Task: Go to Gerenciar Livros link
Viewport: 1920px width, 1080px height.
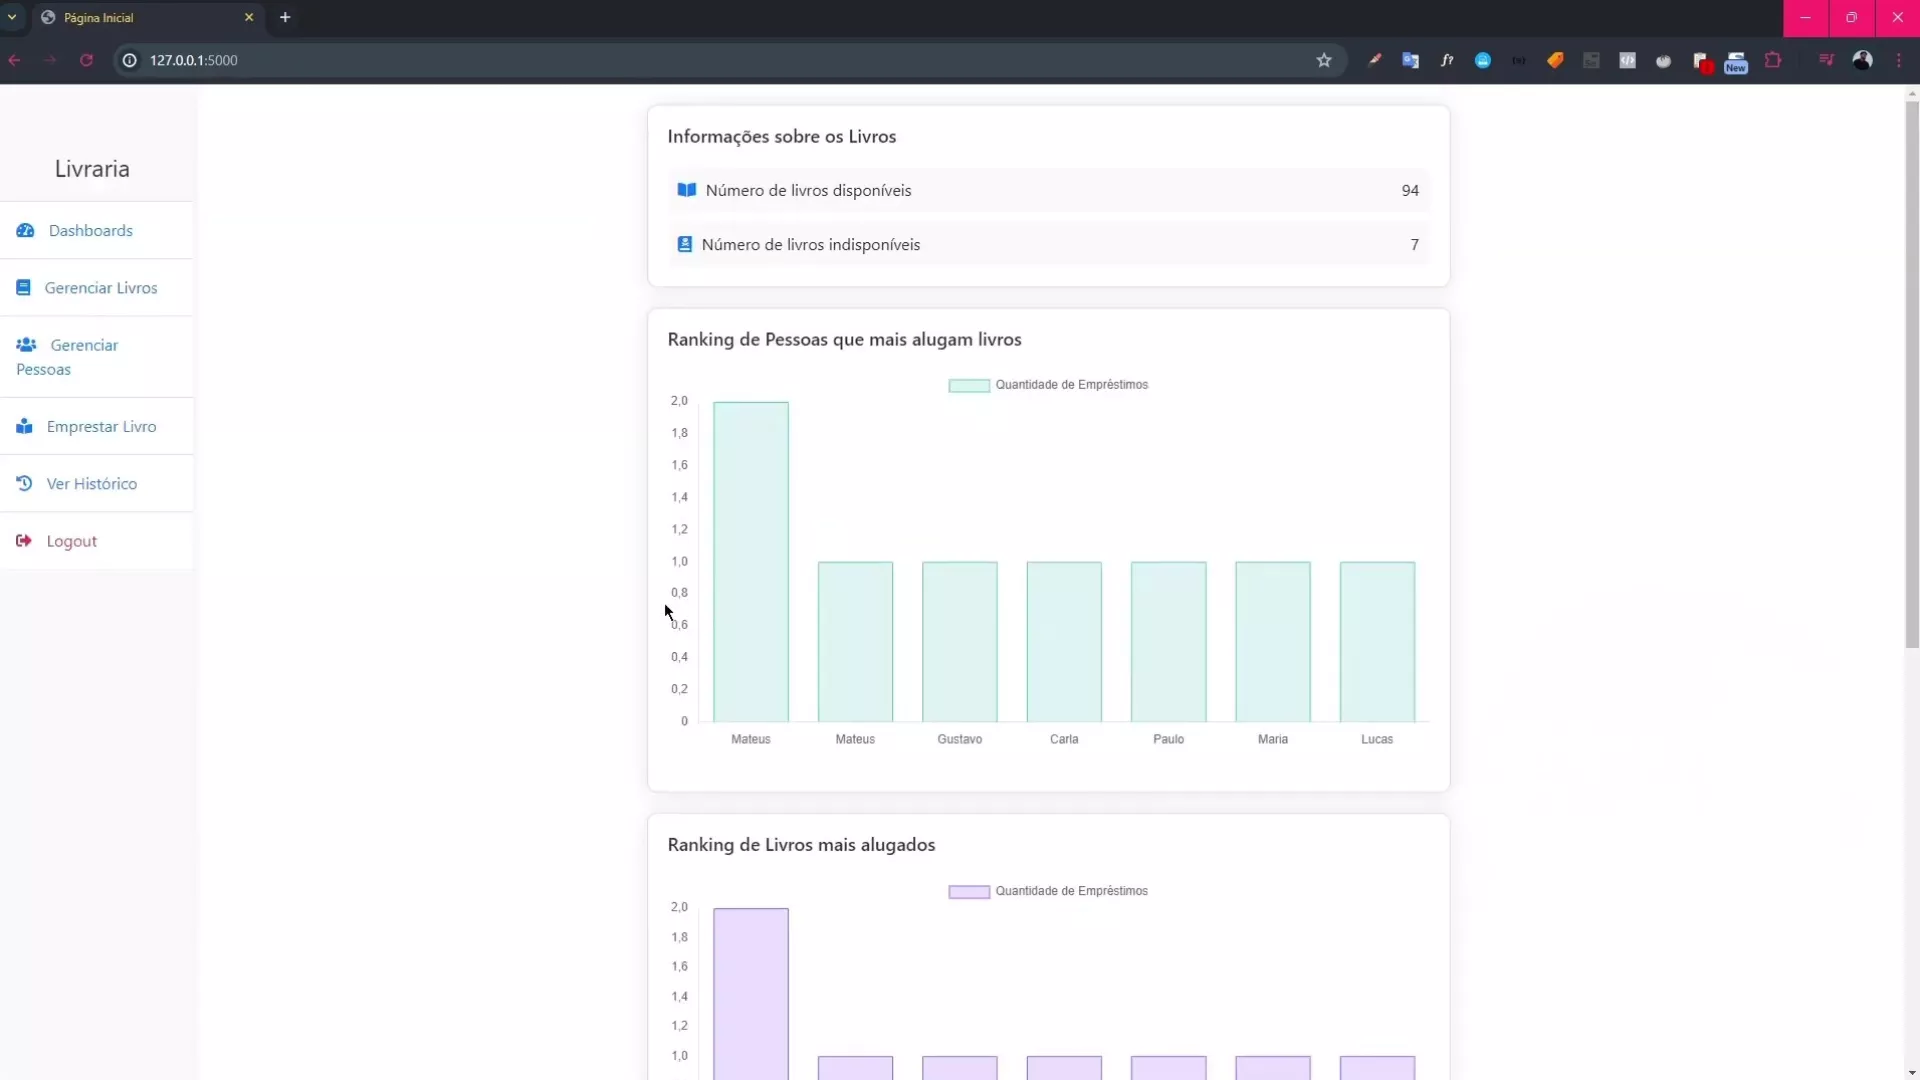Action: tap(101, 287)
